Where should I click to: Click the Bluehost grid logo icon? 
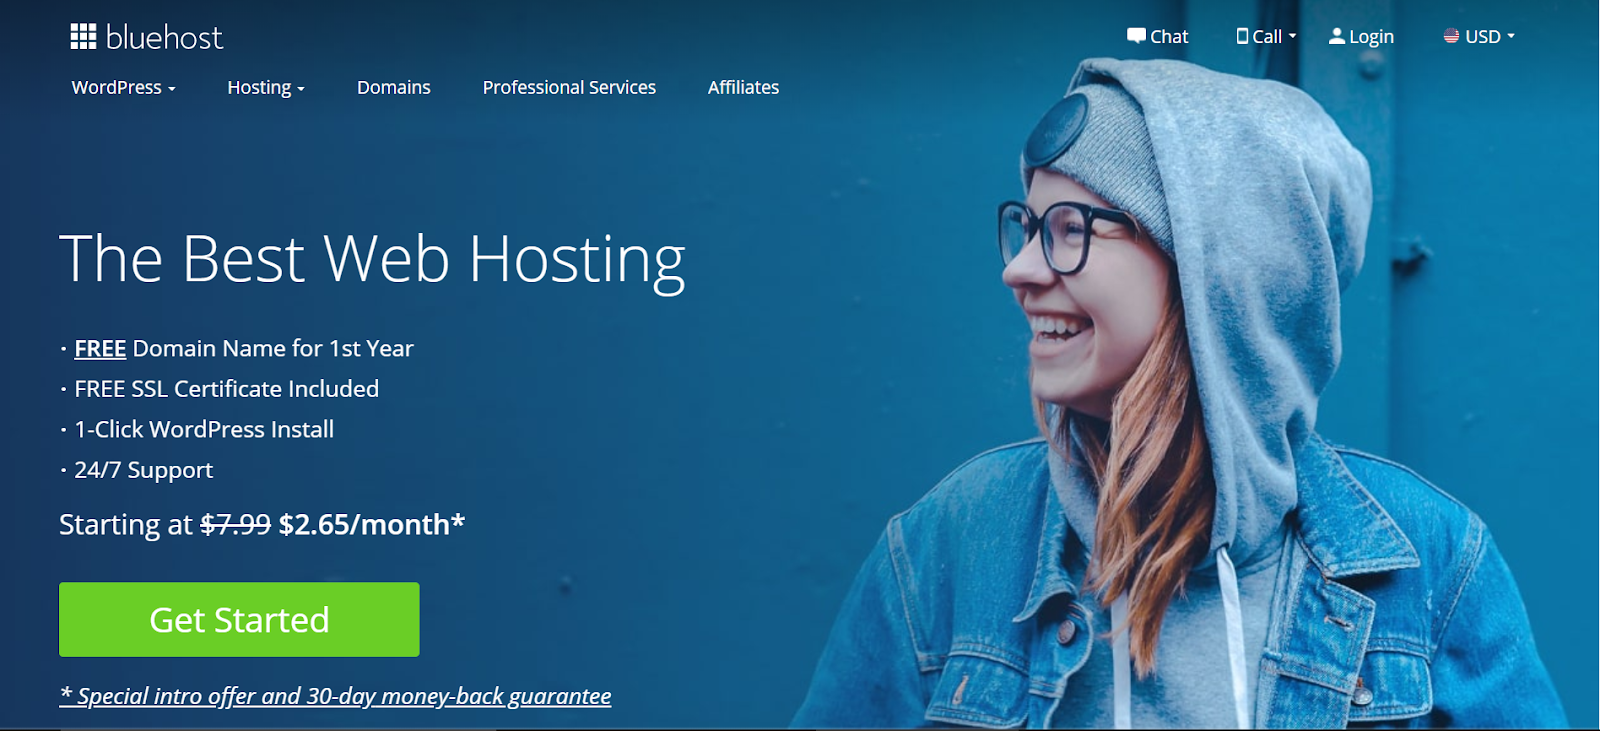tap(83, 37)
